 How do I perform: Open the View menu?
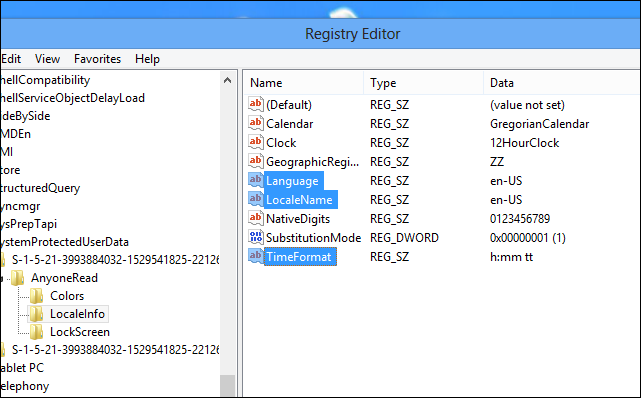pyautogui.click(x=47, y=59)
